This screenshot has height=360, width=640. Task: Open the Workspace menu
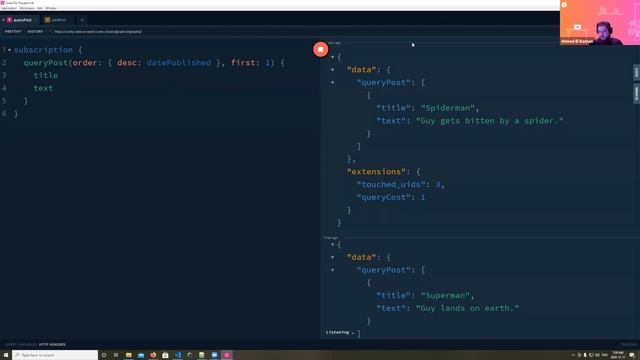coord(27,8)
